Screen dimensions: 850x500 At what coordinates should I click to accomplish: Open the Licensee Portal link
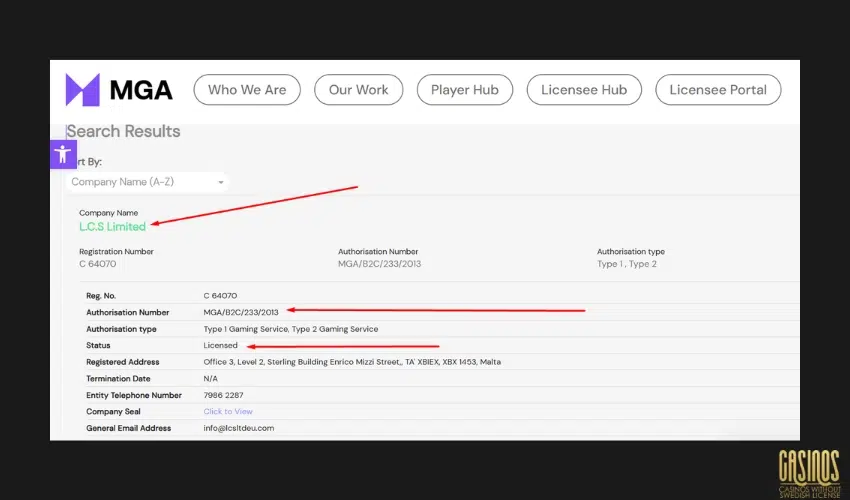click(718, 90)
